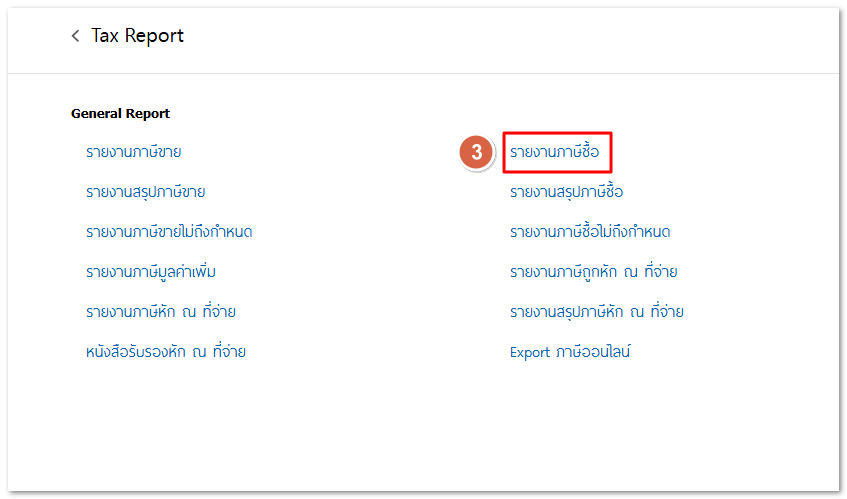Open รายงานภาษีหัก ณ ที่จ่าย link
847x499 pixels.
click(x=161, y=312)
